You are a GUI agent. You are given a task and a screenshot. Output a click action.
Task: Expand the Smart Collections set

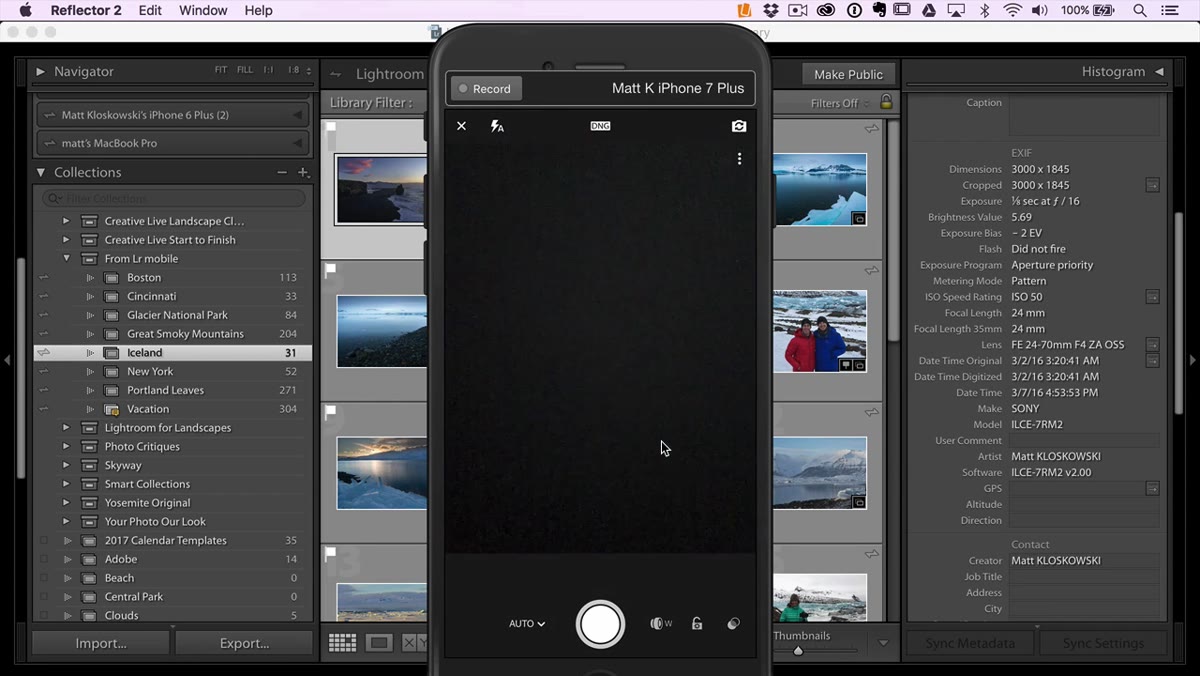coord(66,484)
